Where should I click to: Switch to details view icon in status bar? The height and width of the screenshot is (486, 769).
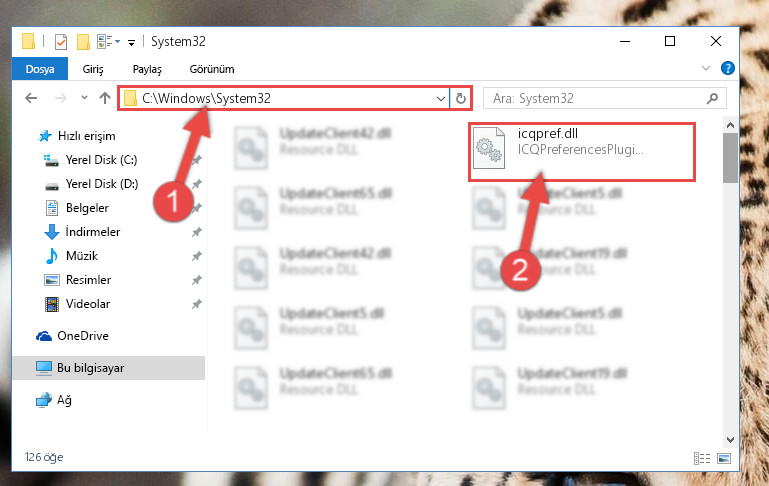pos(702,458)
